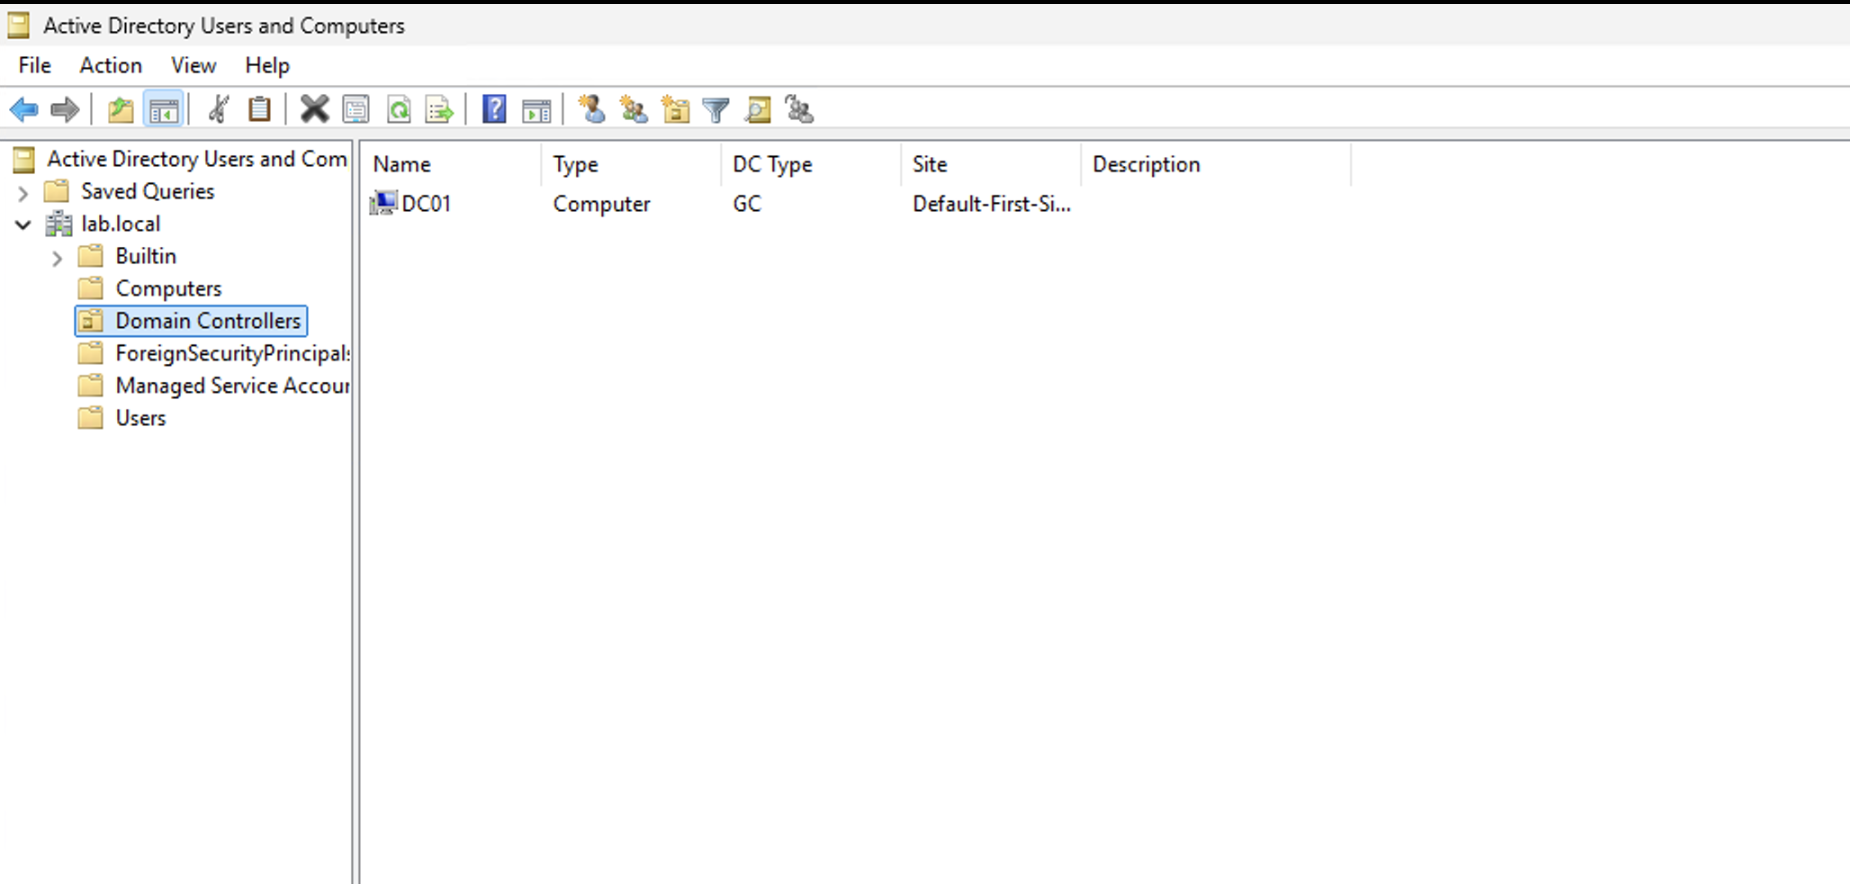The height and width of the screenshot is (884, 1850).
Task: Open Help with question mark icon
Action: point(494,109)
